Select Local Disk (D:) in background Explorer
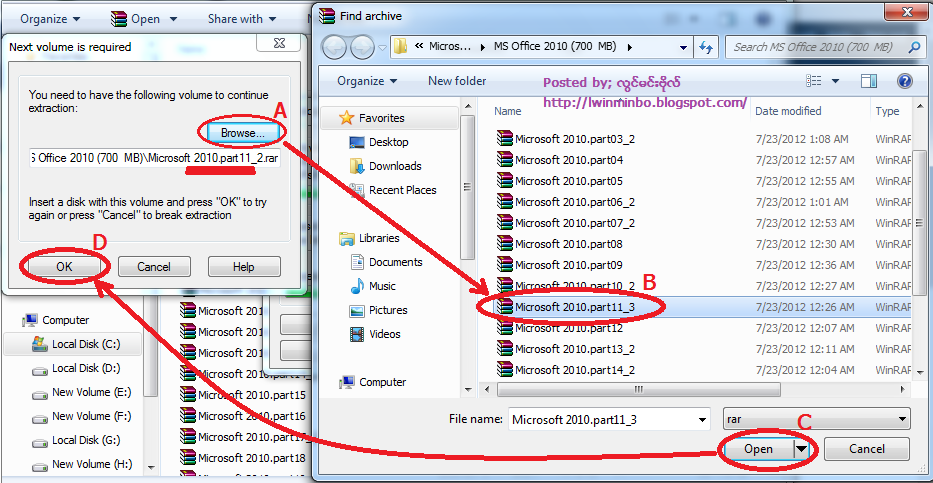 pos(86,368)
